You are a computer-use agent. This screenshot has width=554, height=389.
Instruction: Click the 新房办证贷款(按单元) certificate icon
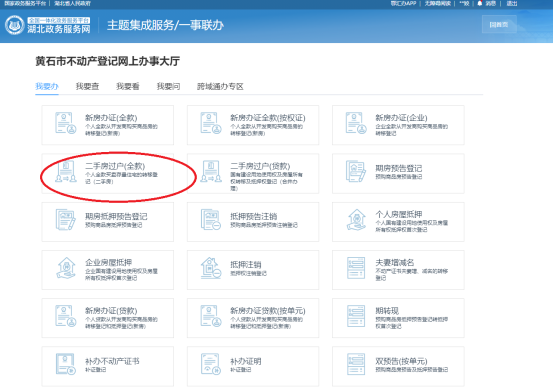[211, 316]
